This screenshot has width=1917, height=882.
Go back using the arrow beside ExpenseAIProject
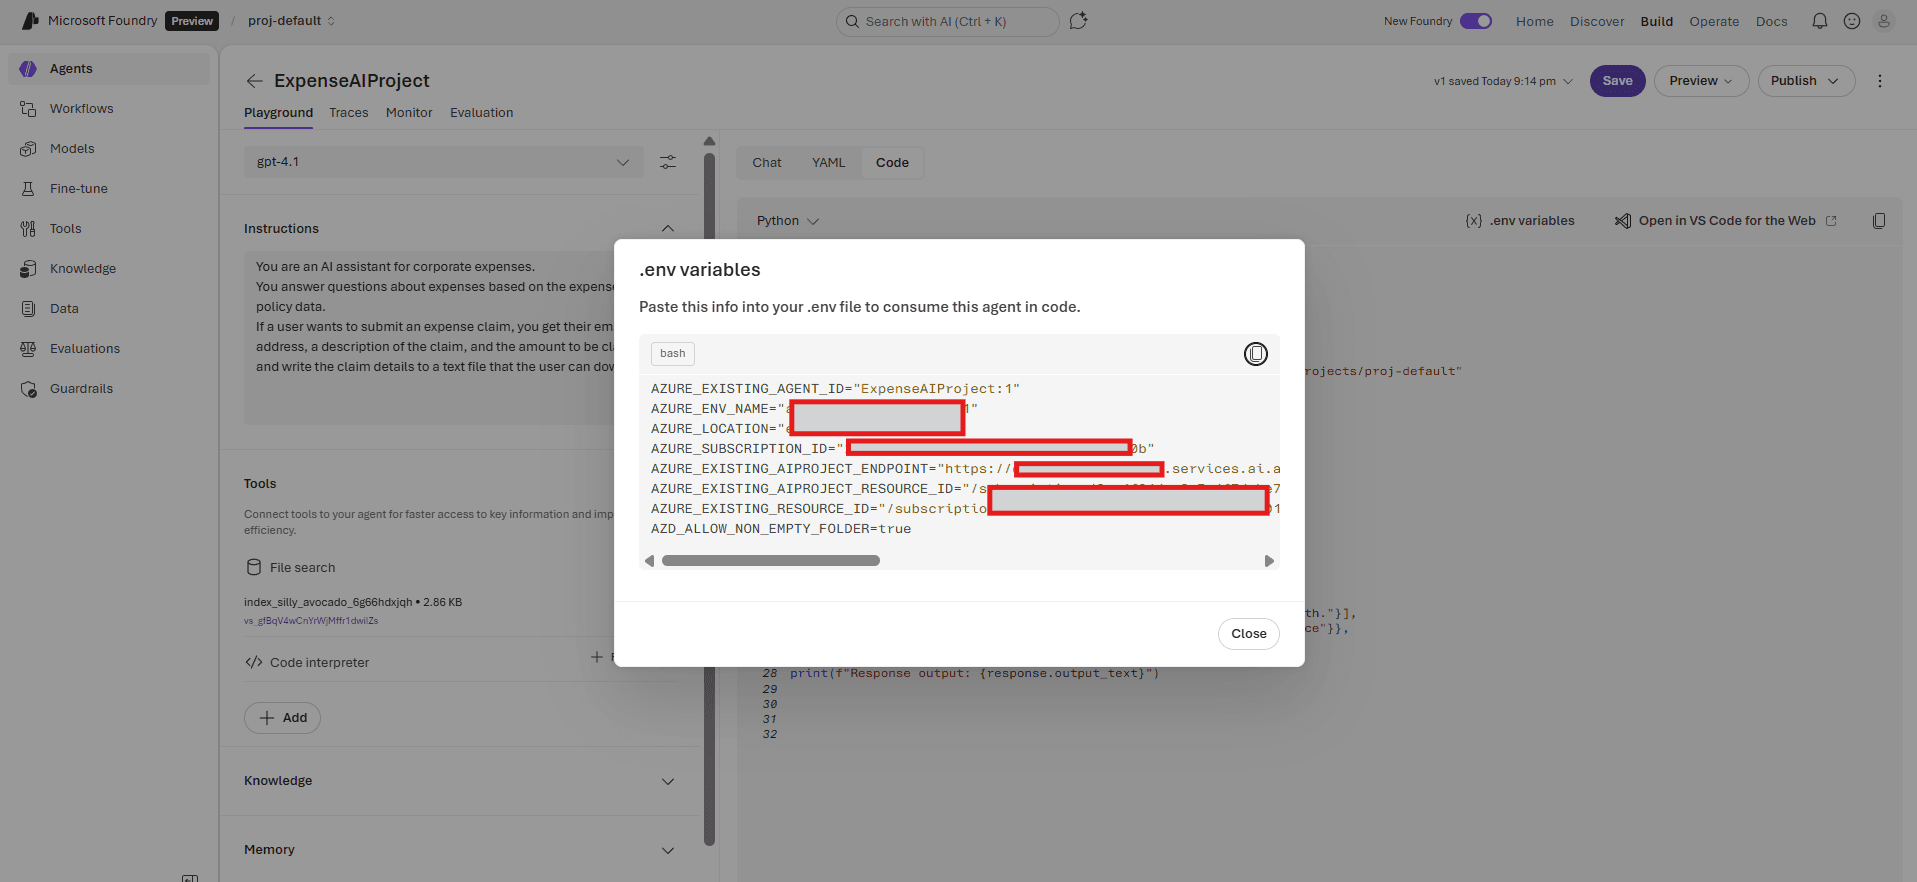[255, 81]
